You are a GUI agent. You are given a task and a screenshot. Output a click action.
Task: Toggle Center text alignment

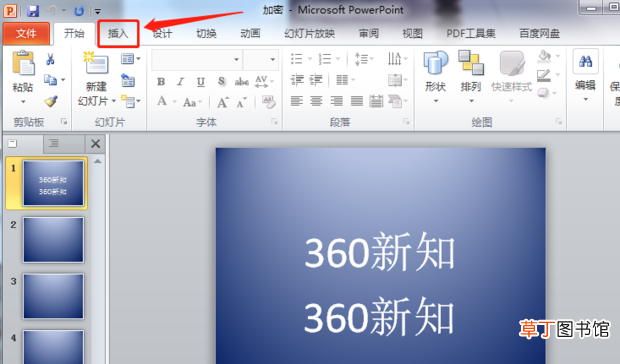click(x=316, y=101)
